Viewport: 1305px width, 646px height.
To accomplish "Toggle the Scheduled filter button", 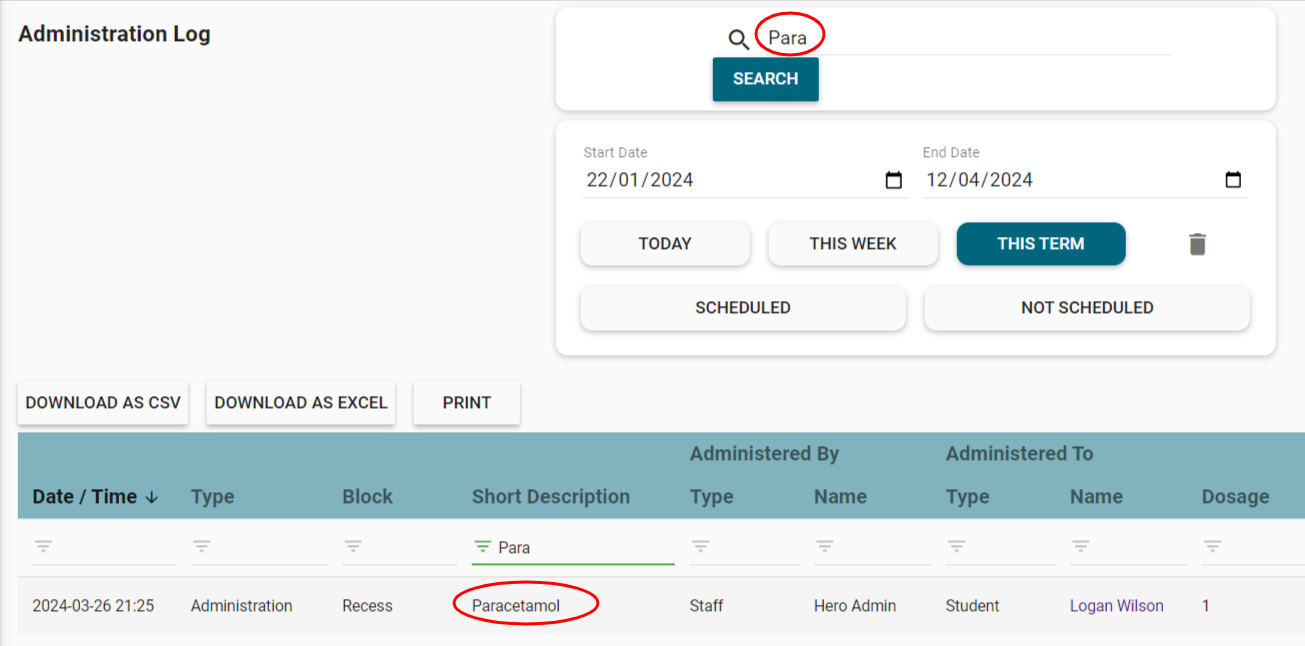I will (742, 308).
